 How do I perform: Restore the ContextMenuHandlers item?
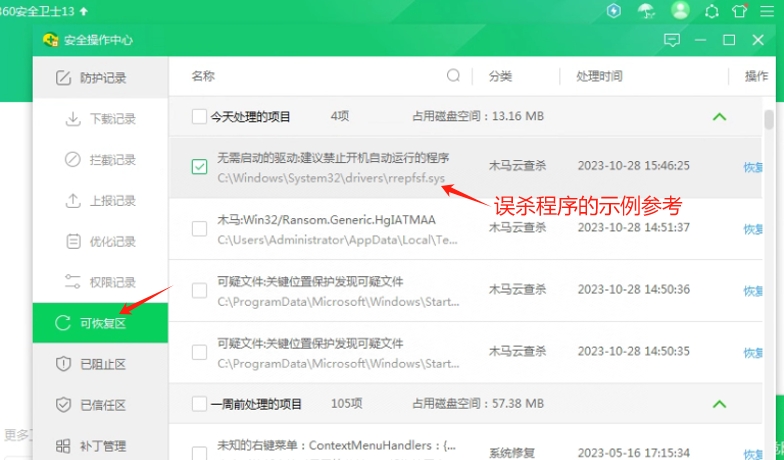(x=753, y=454)
